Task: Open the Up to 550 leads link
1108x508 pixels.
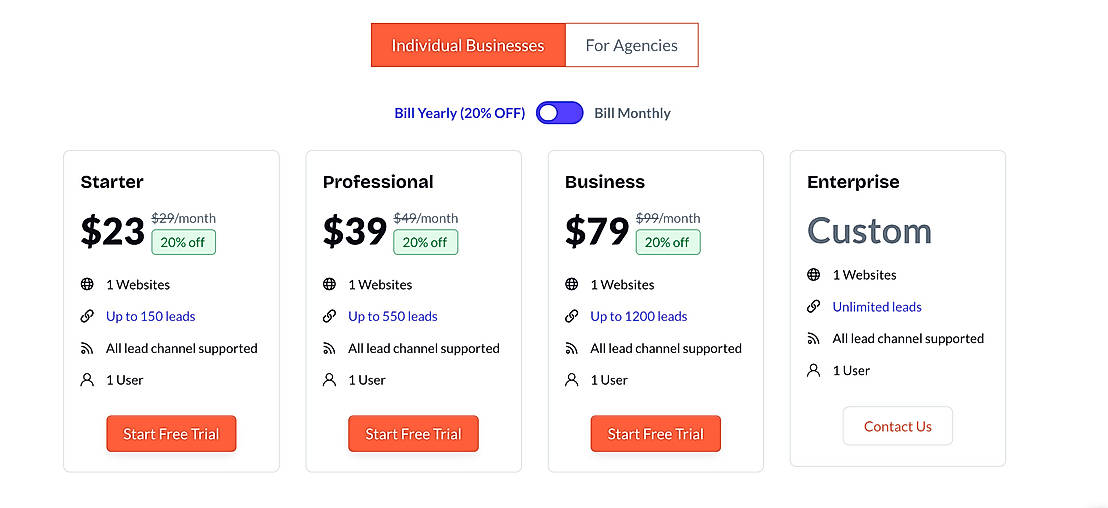Action: pos(392,317)
